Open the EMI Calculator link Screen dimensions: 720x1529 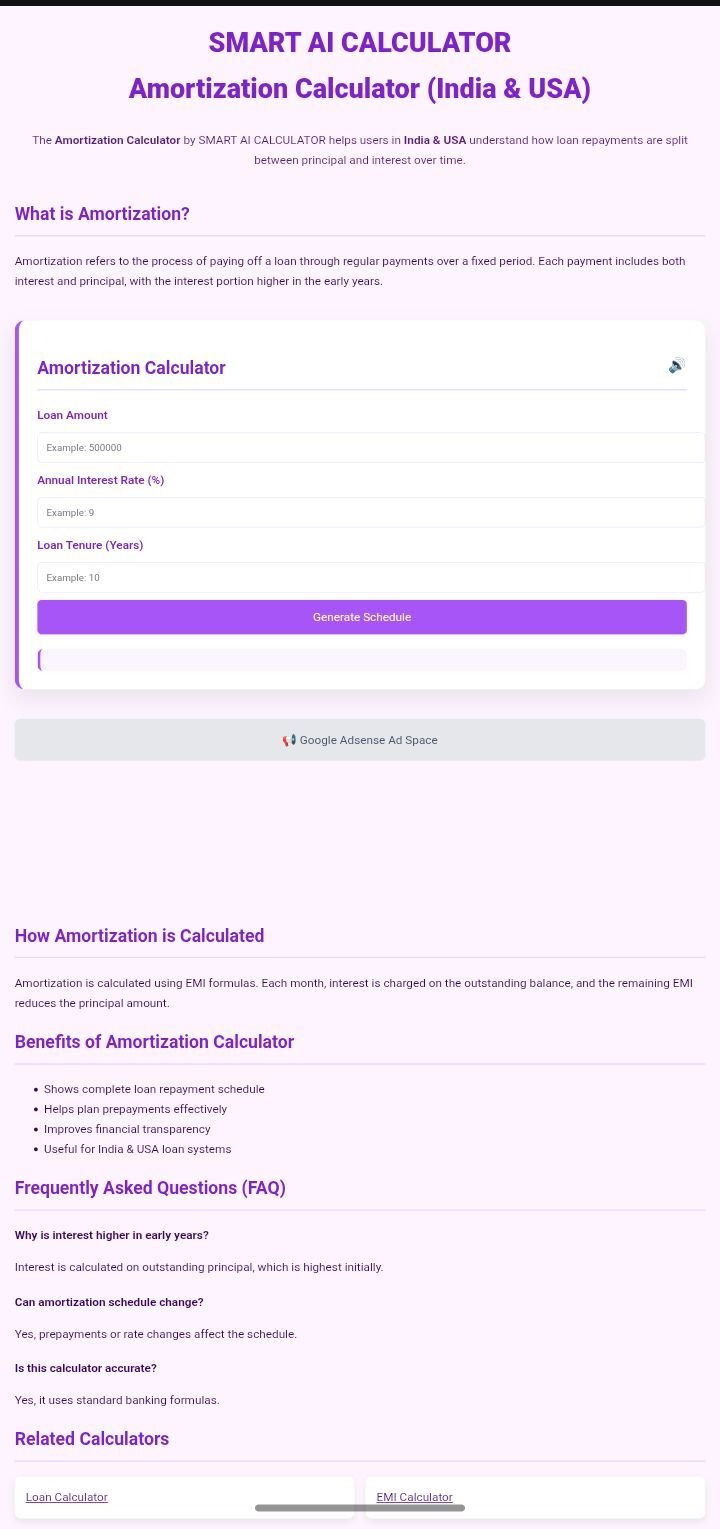click(414, 1497)
